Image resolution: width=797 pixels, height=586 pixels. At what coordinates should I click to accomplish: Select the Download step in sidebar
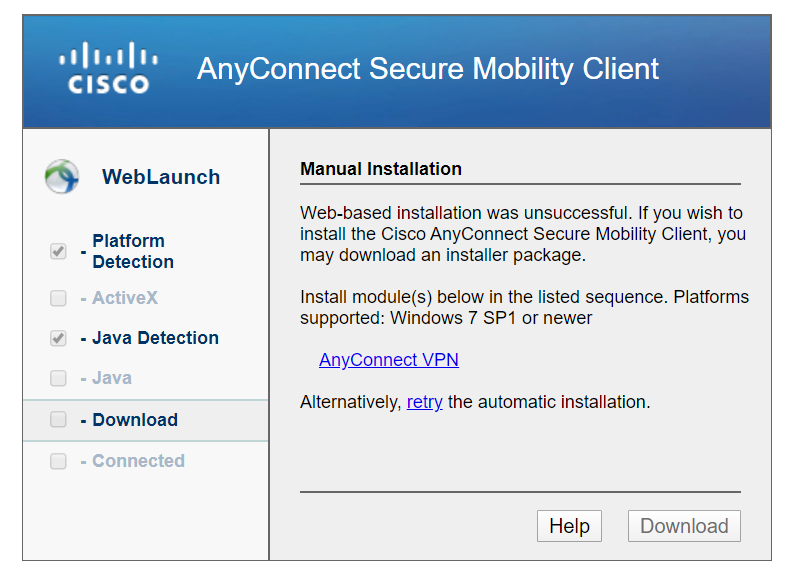click(x=146, y=420)
